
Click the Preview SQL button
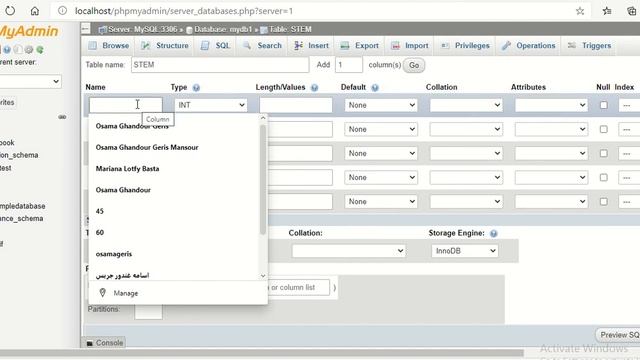click(618, 335)
